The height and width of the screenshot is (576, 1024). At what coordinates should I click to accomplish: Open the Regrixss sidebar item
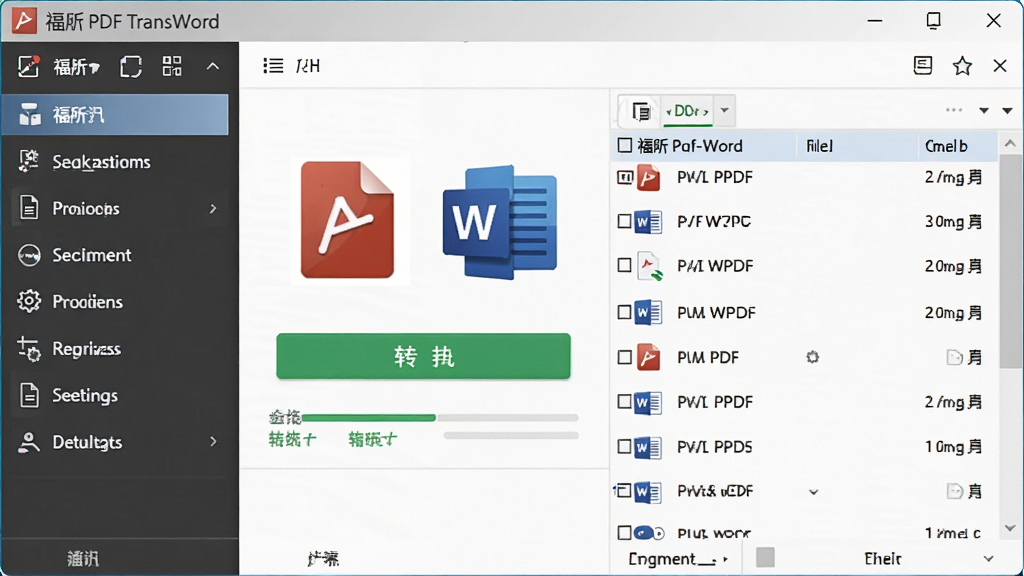[115, 349]
